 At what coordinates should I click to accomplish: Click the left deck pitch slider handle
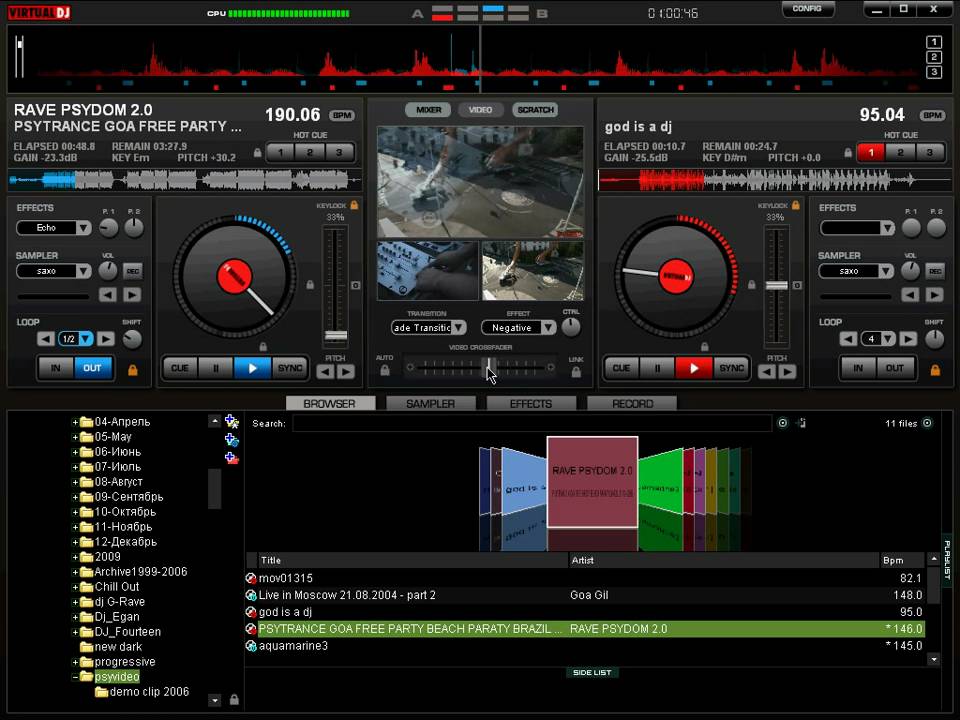click(x=336, y=336)
